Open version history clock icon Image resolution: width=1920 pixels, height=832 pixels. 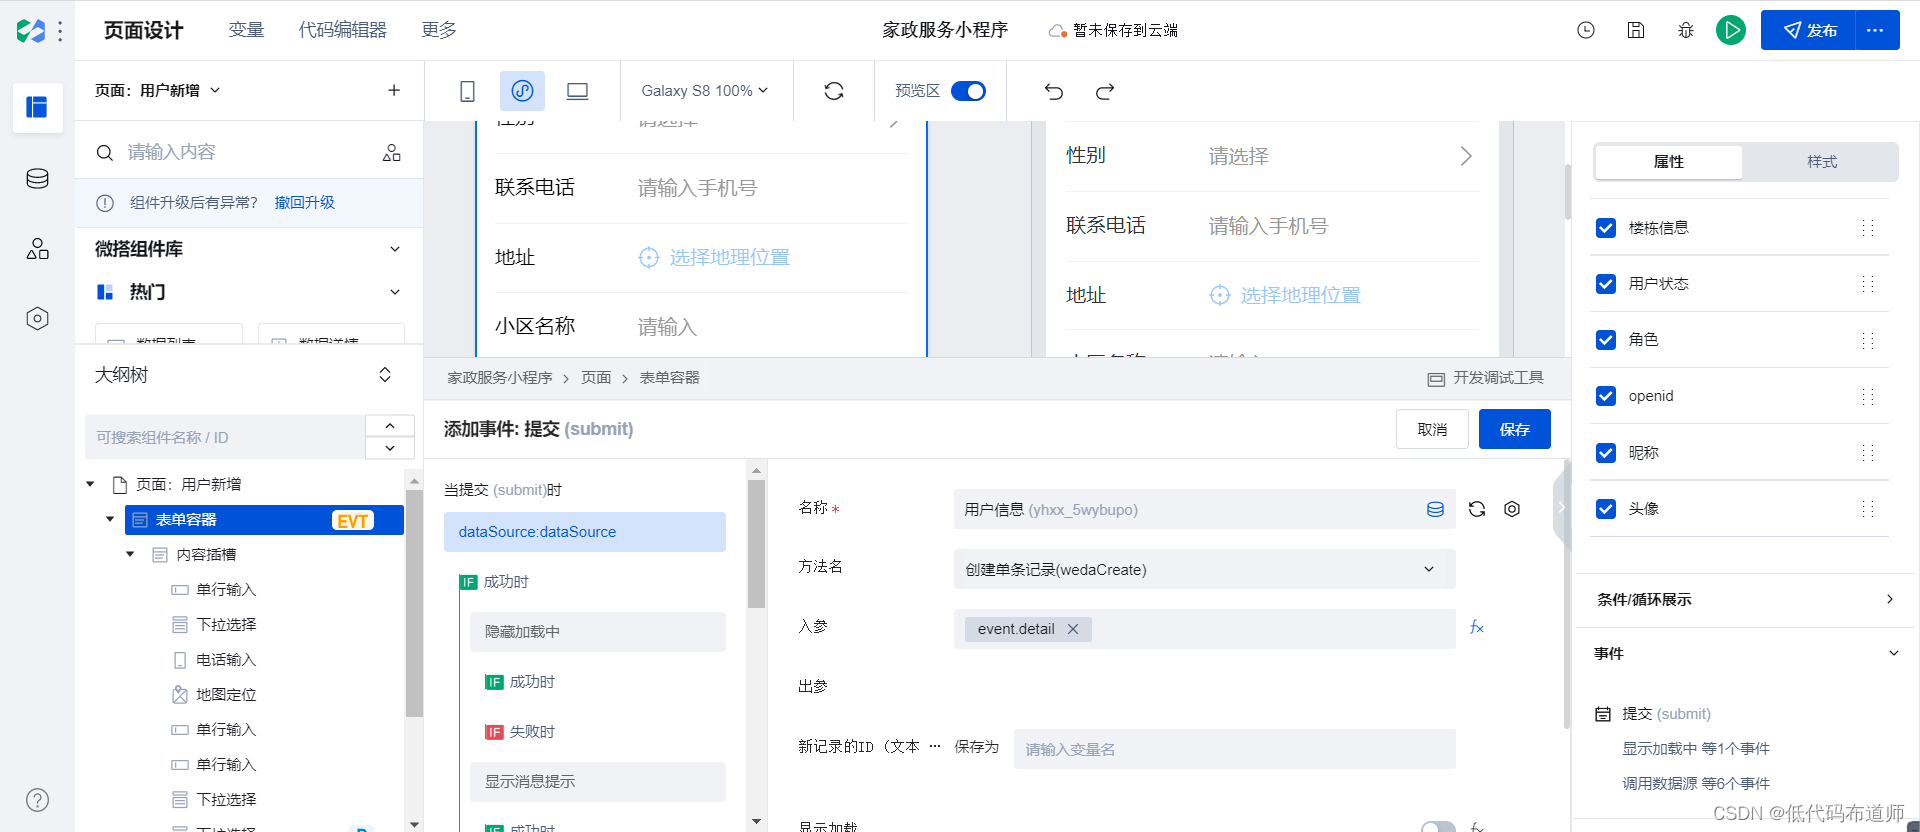[1586, 30]
